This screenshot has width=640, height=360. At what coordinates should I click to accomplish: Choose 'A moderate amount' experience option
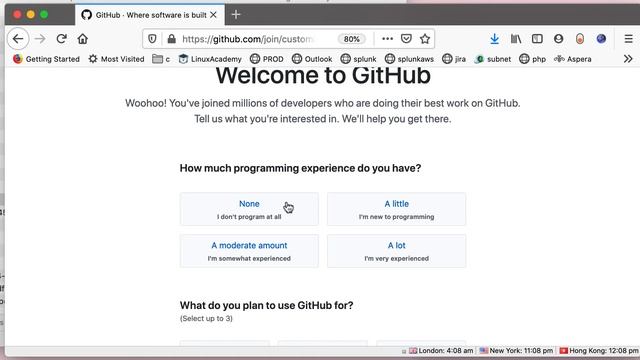point(249,251)
